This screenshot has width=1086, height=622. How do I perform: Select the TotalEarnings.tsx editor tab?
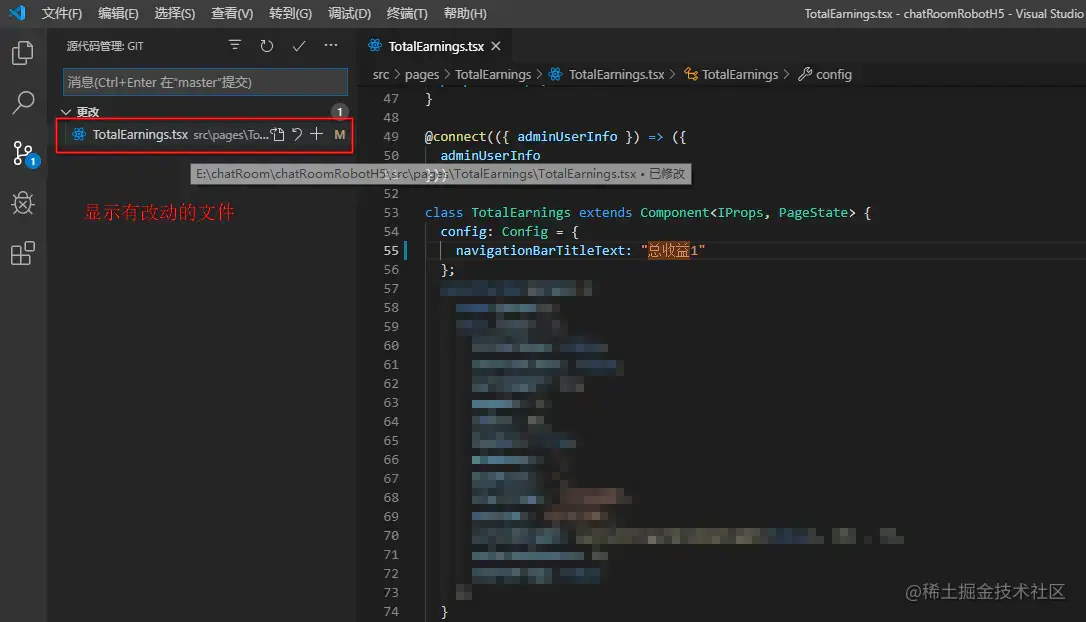pyautogui.click(x=436, y=46)
